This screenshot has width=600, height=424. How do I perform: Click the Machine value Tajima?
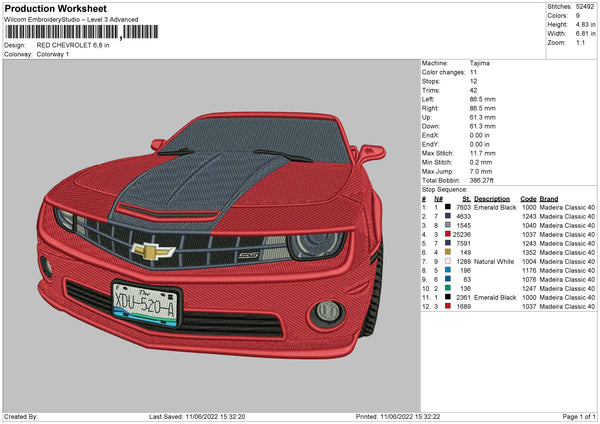click(479, 63)
